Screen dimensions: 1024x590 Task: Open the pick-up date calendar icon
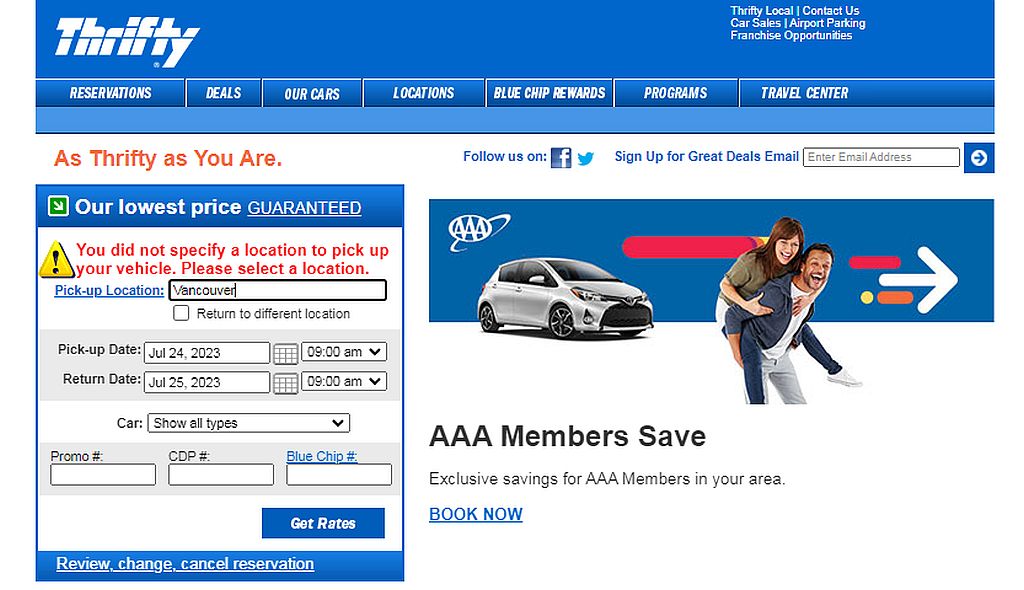tap(285, 353)
